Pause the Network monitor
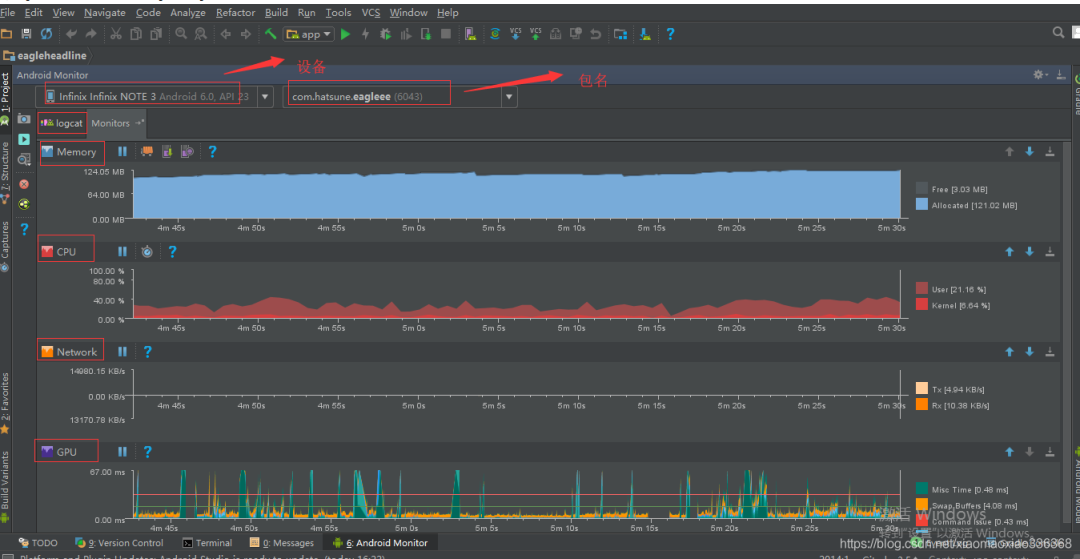The image size is (1080, 559). click(x=122, y=352)
